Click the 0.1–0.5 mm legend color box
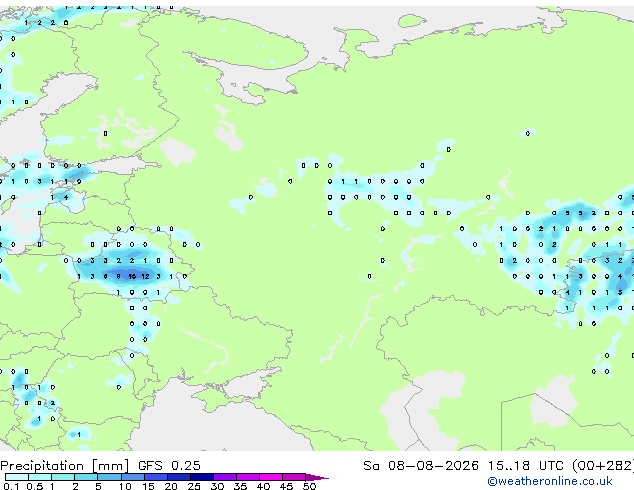Screen dimensions: 634x490 click(17, 477)
